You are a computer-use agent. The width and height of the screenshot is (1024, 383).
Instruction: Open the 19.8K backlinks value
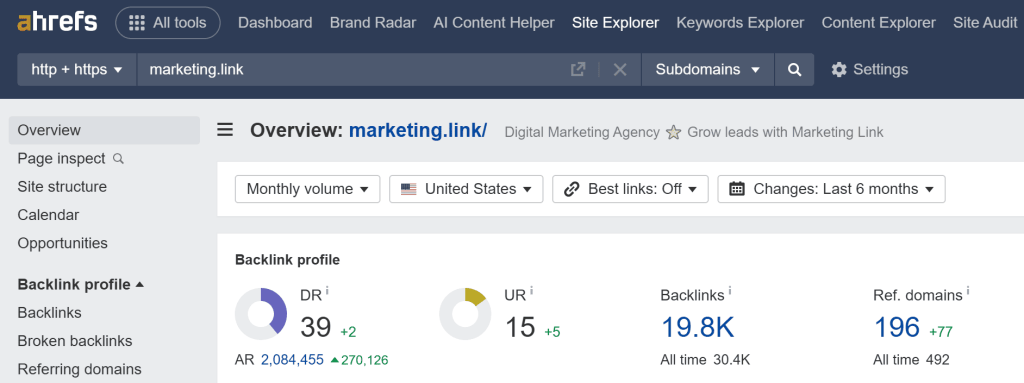point(698,327)
